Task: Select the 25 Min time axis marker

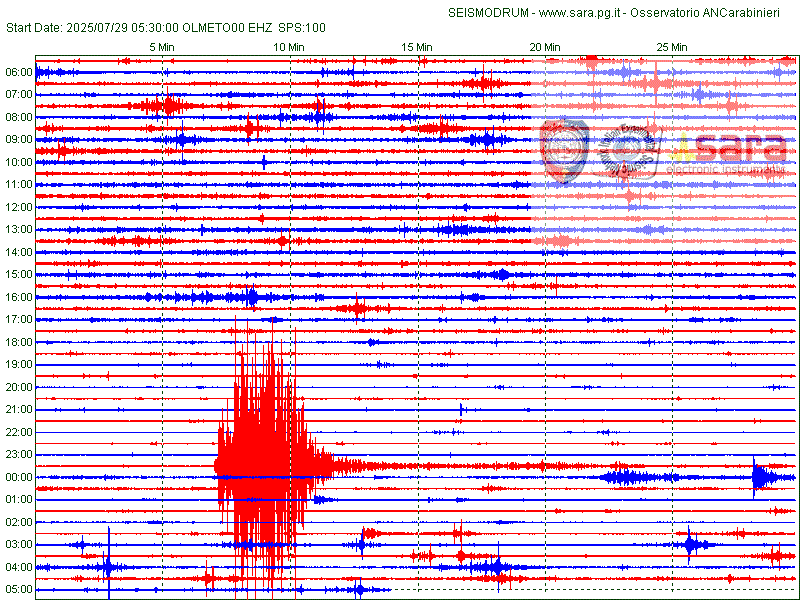Action: click(x=672, y=47)
